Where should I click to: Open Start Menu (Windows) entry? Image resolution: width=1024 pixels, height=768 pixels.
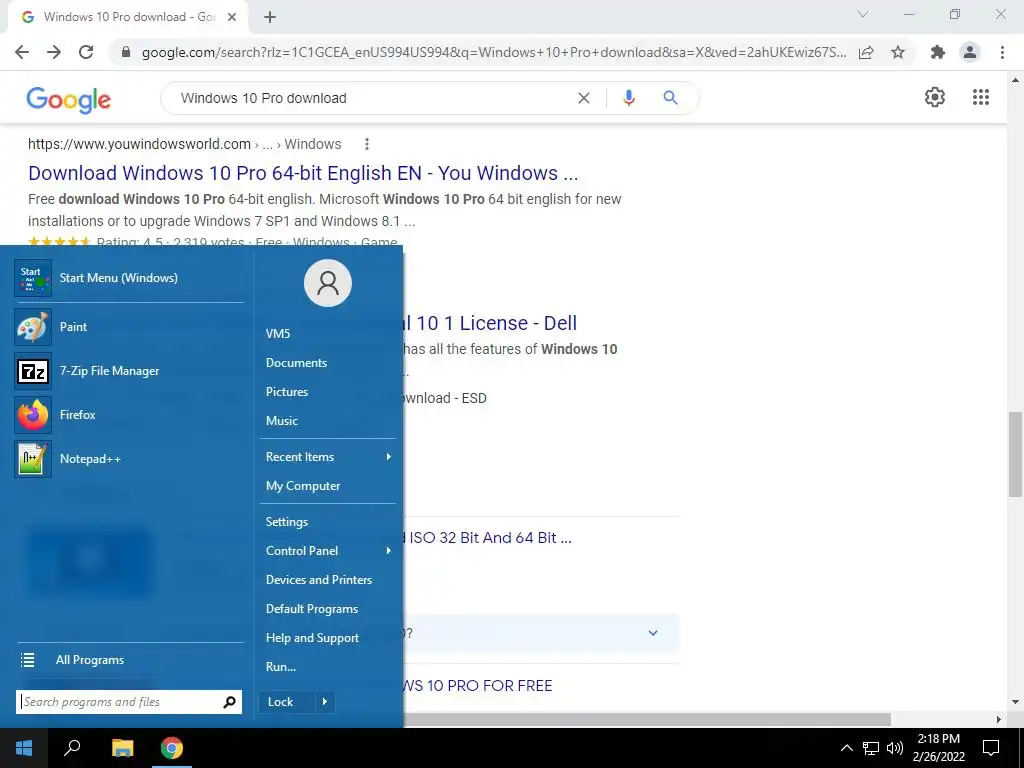129,278
